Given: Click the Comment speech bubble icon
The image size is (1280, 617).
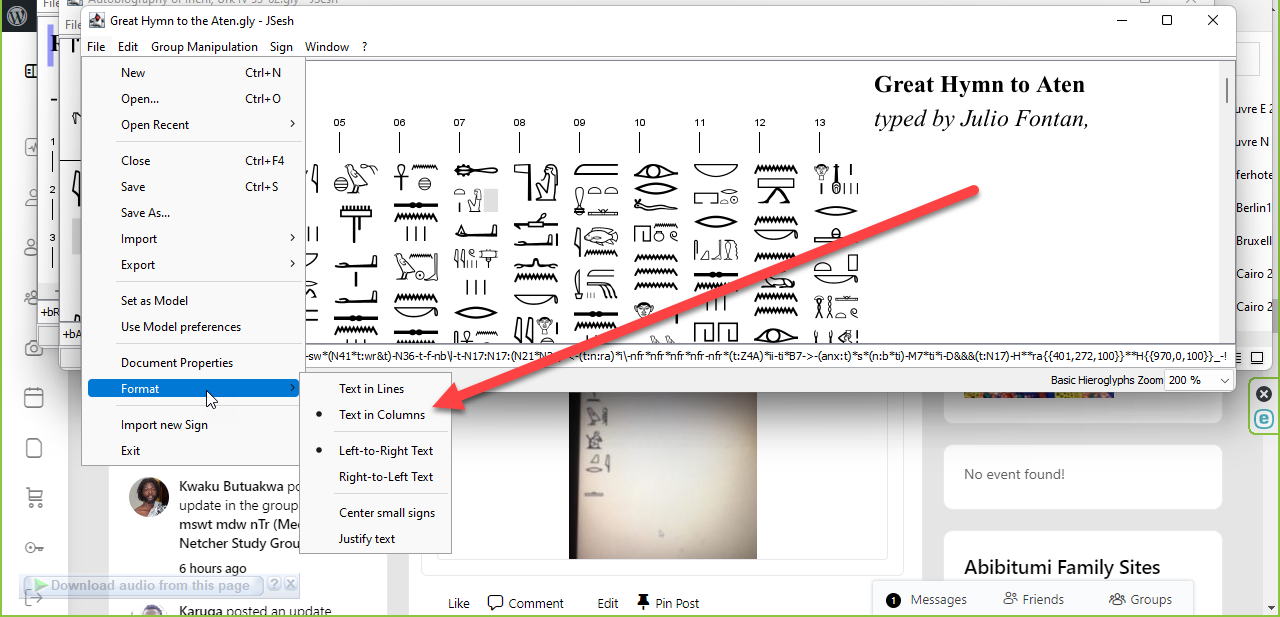Looking at the screenshot, I should pos(495,602).
